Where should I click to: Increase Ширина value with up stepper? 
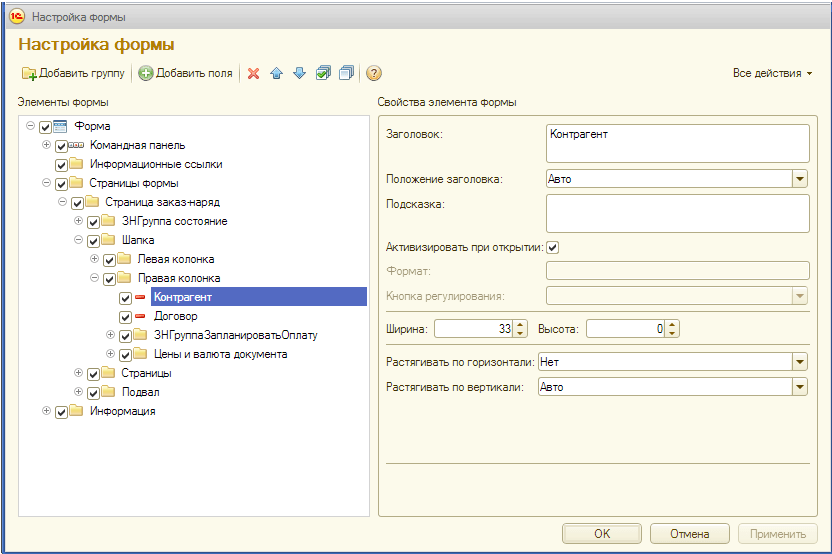(520, 325)
